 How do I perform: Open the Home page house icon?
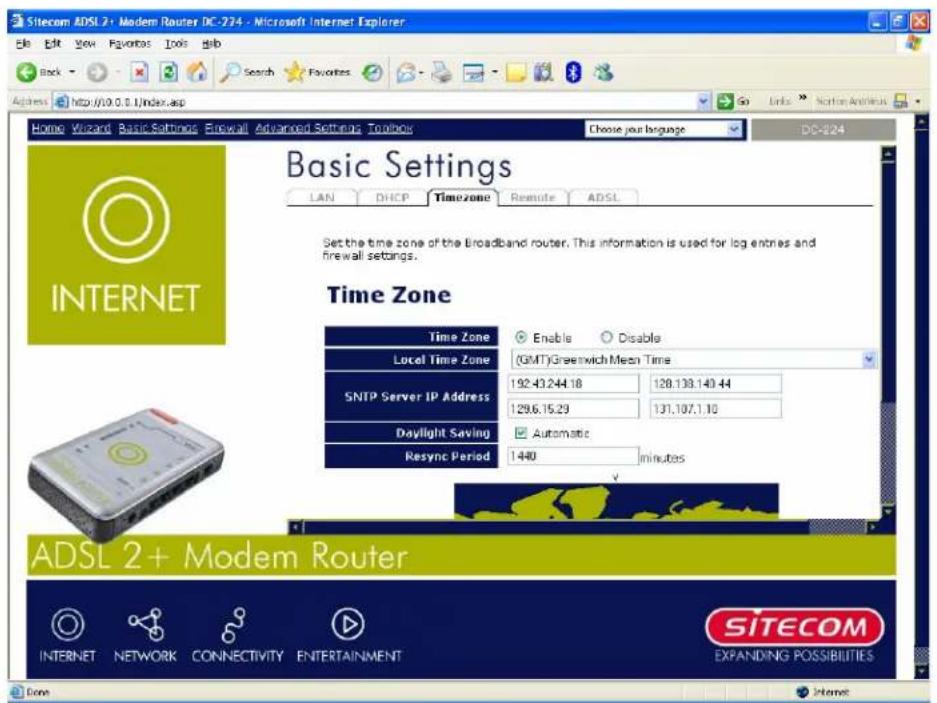click(197, 72)
